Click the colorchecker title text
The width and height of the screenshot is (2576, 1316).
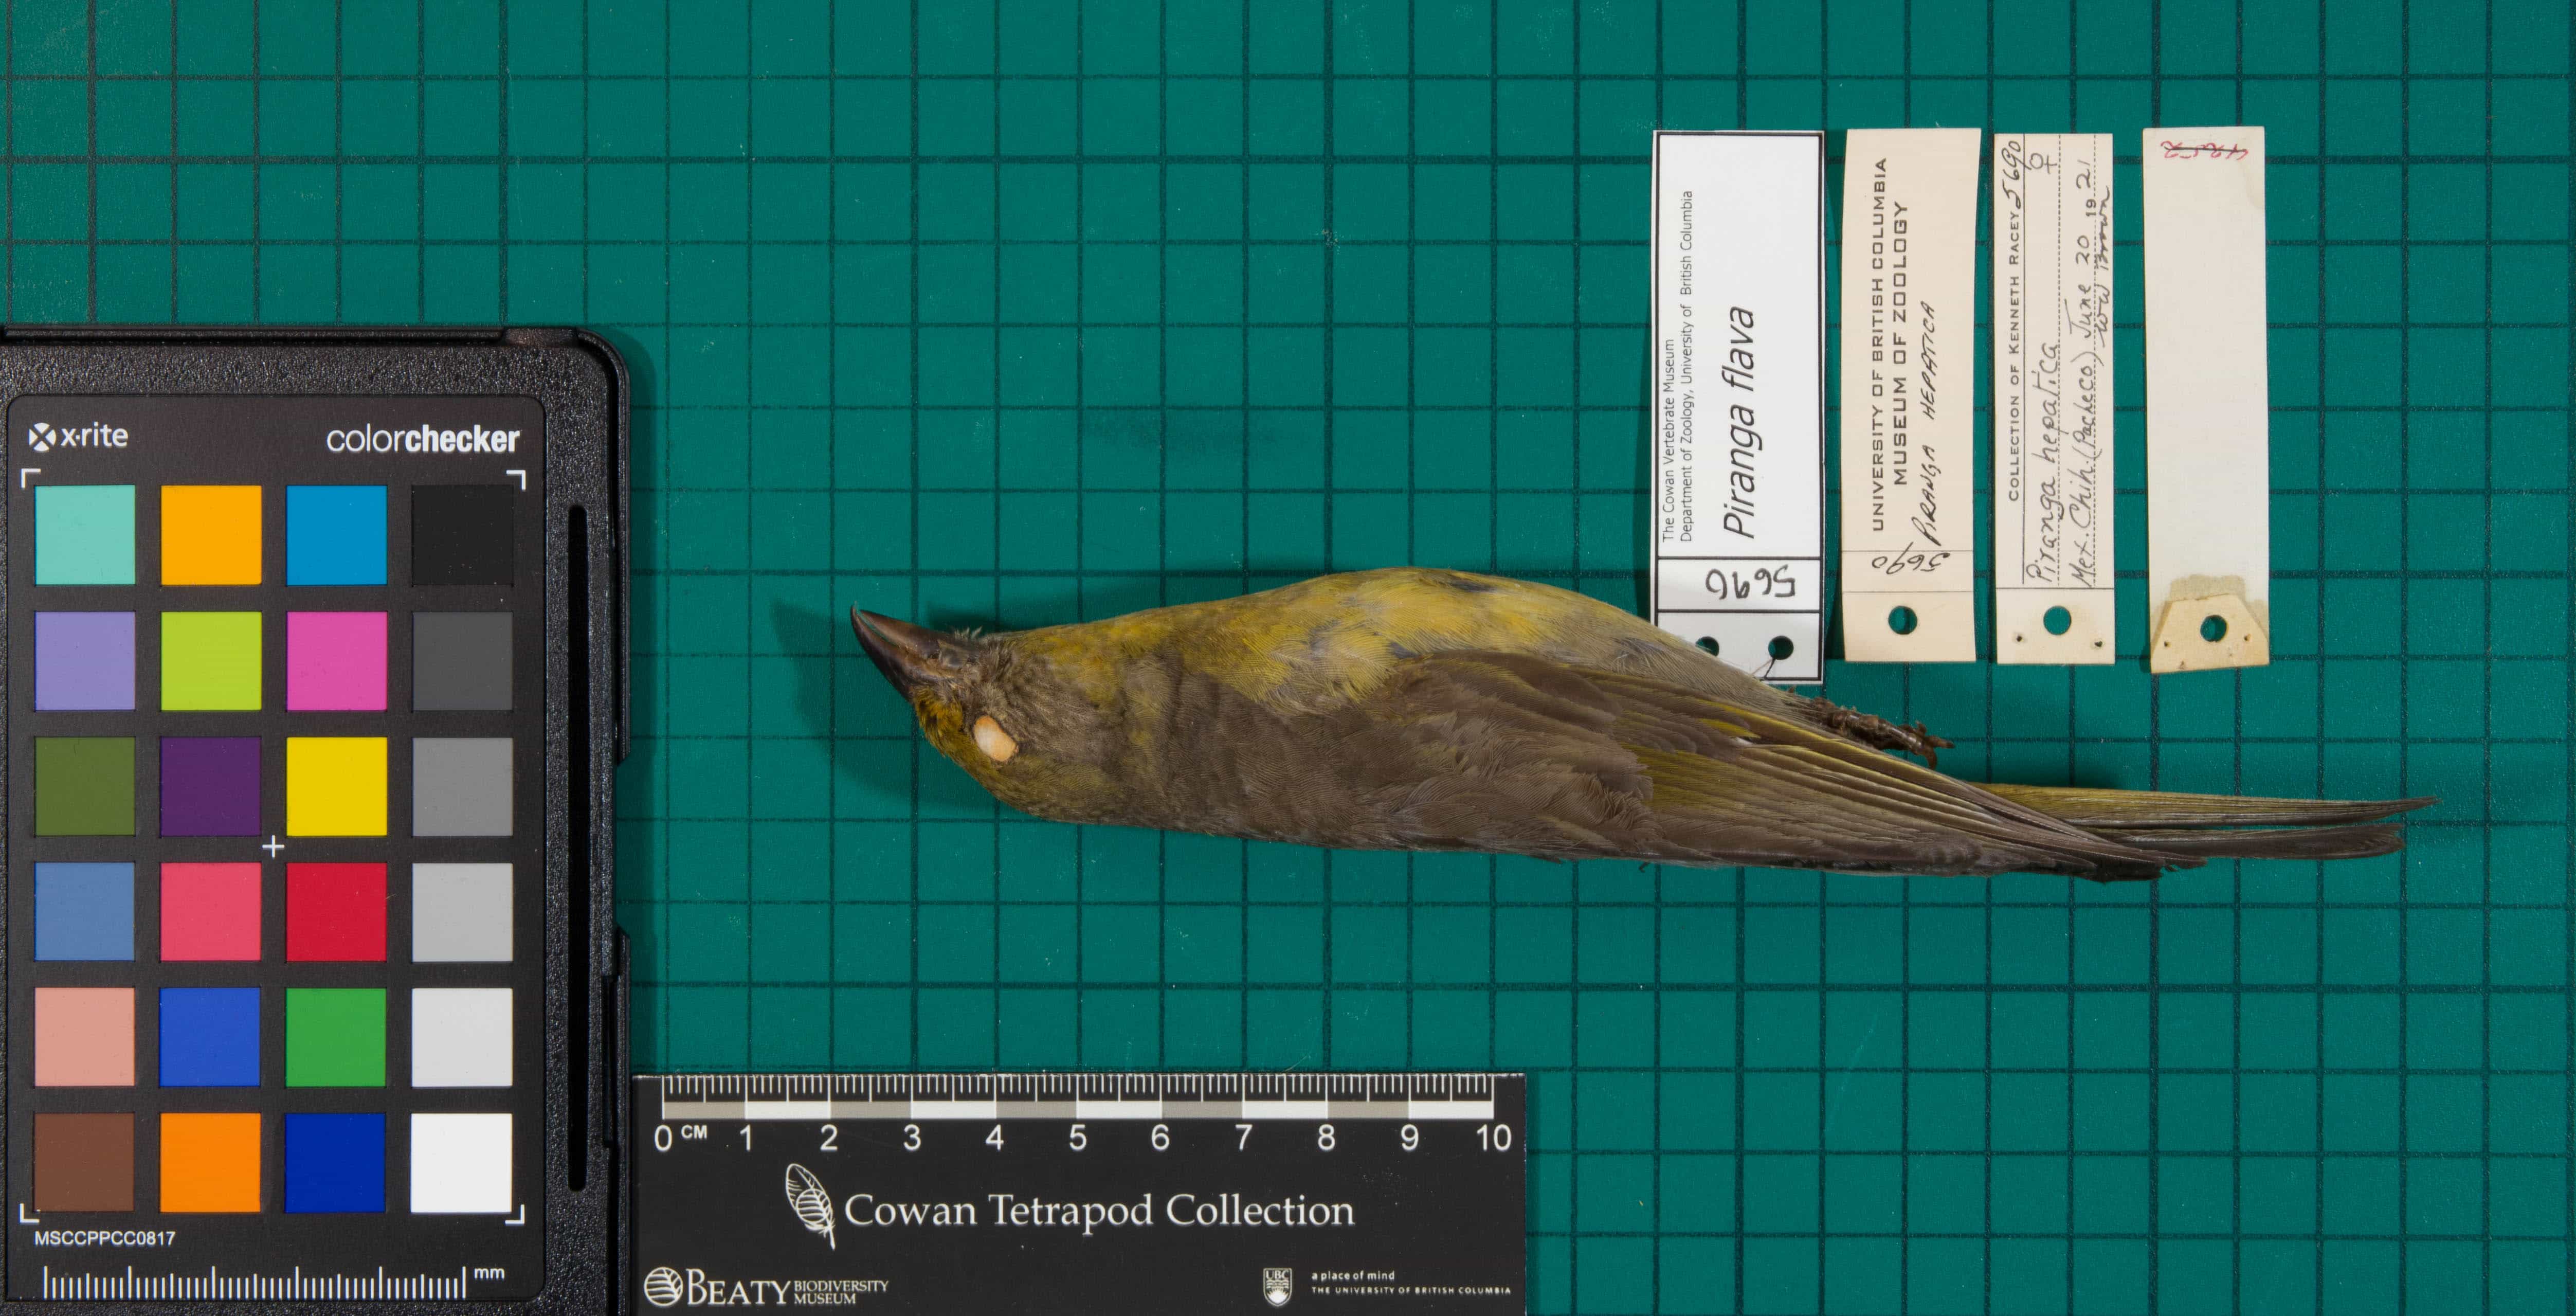click(422, 439)
